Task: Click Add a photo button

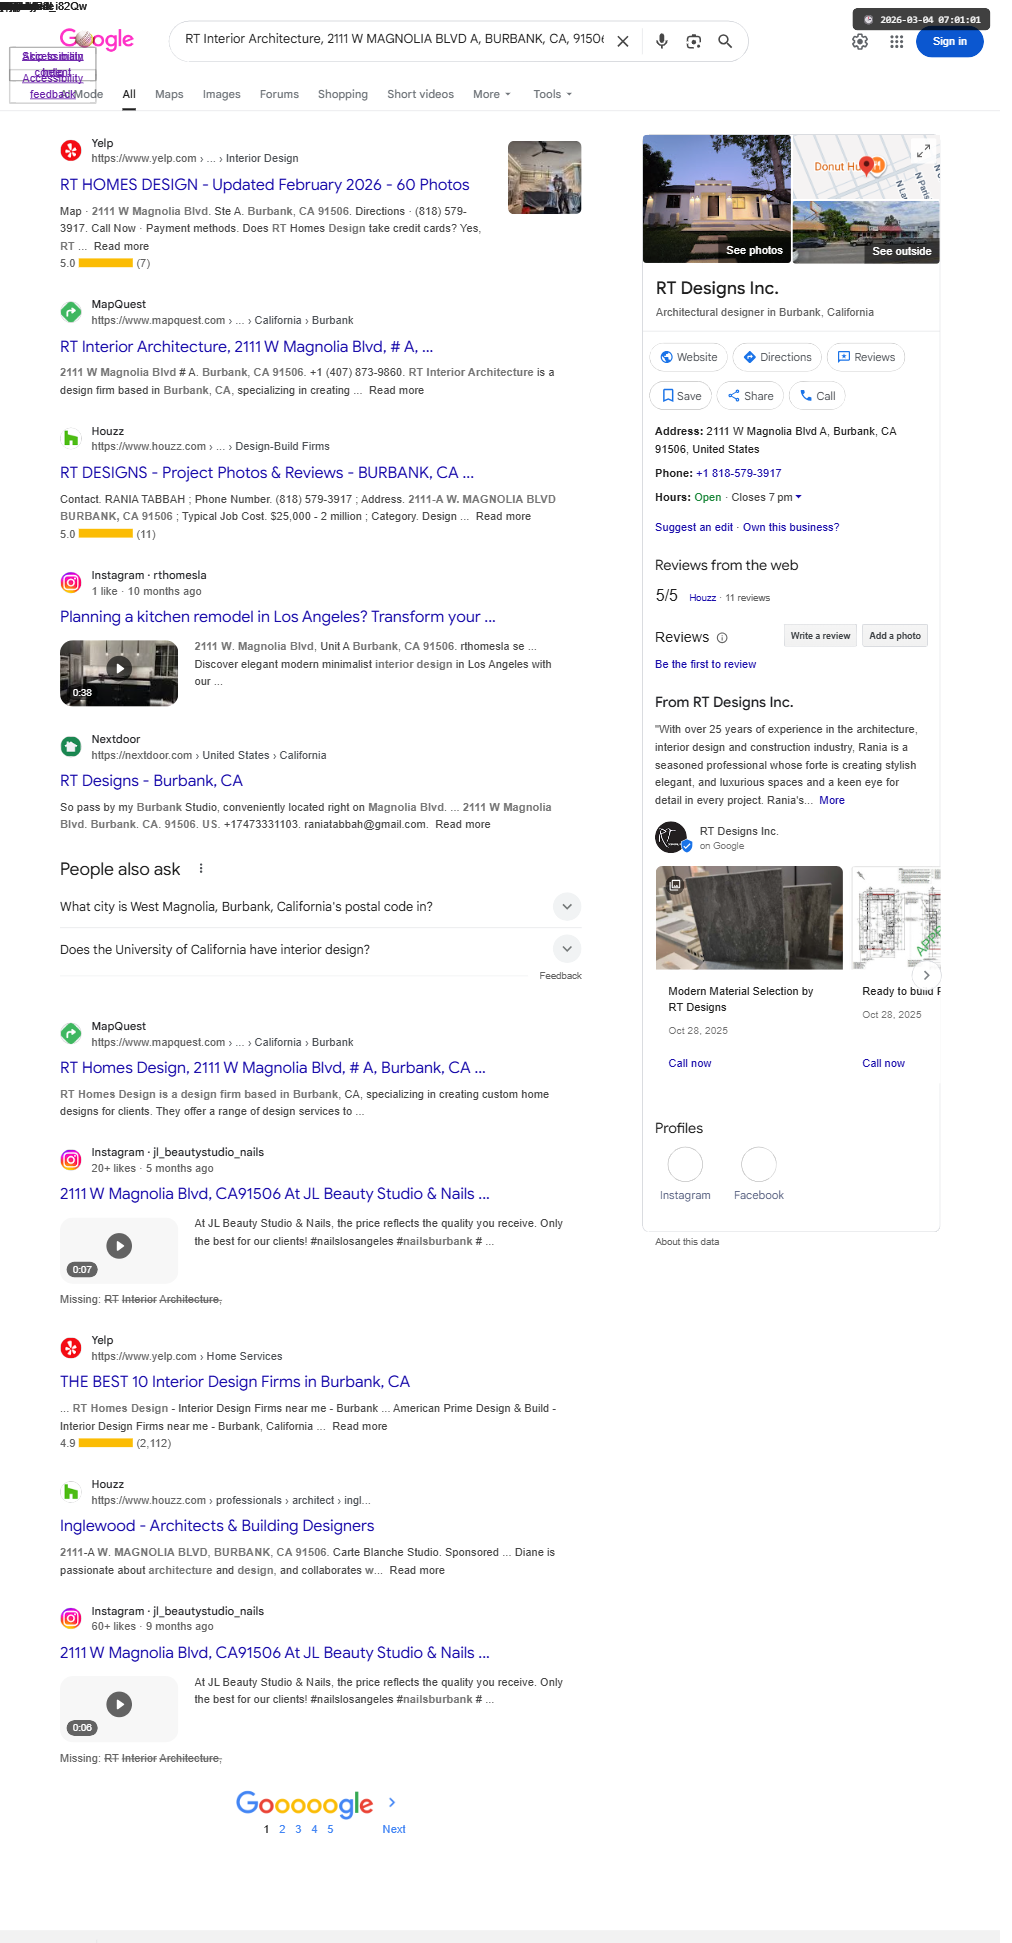Action: tap(895, 636)
